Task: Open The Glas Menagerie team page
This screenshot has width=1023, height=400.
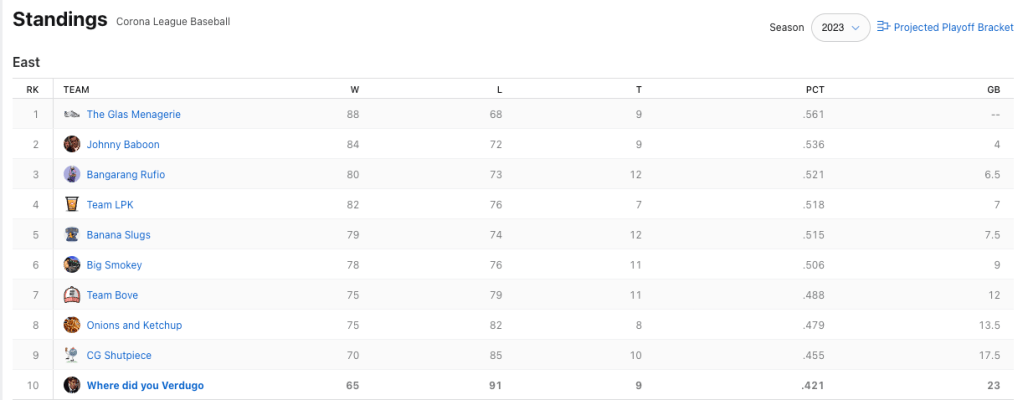Action: pyautogui.click(x=133, y=115)
